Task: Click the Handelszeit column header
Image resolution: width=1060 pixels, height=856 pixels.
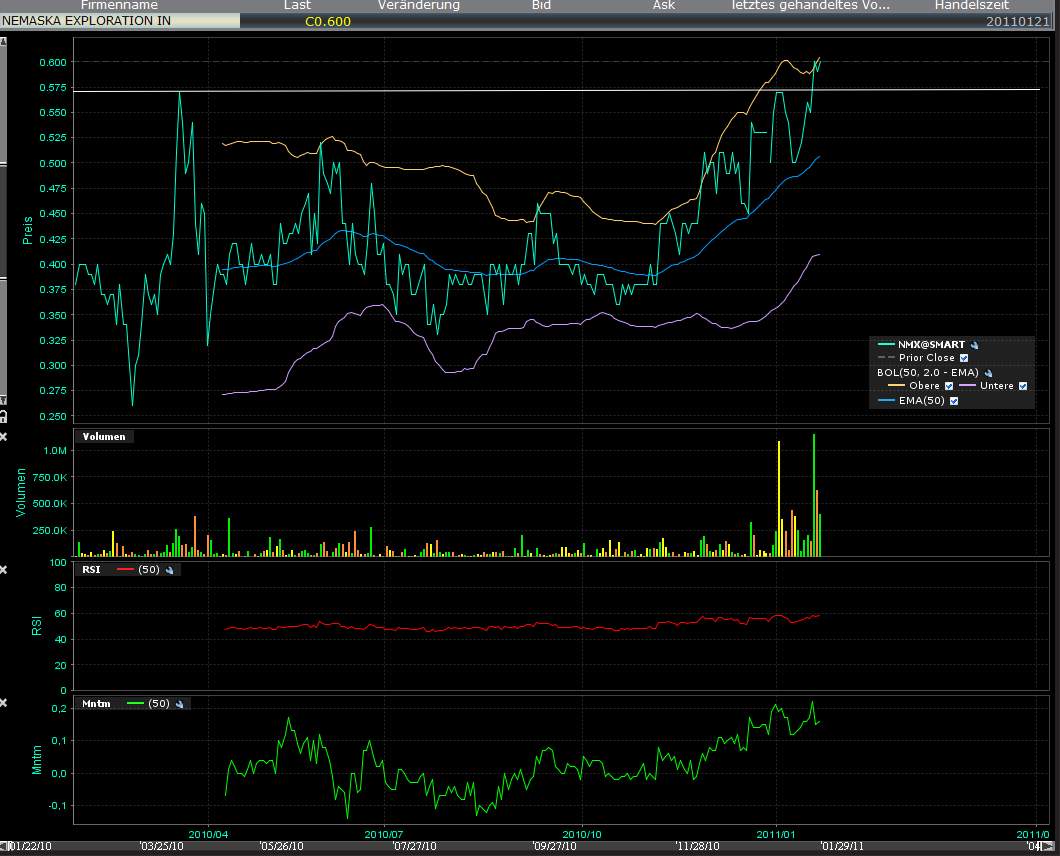Action: coord(970,6)
